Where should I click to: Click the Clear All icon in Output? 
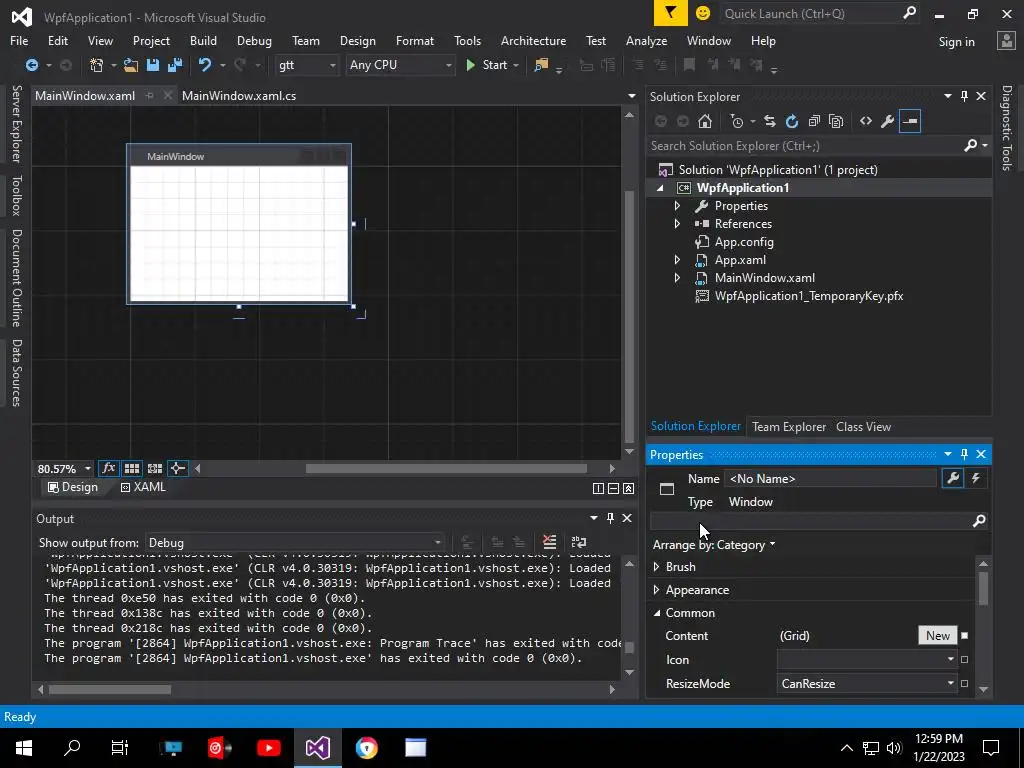click(x=550, y=542)
